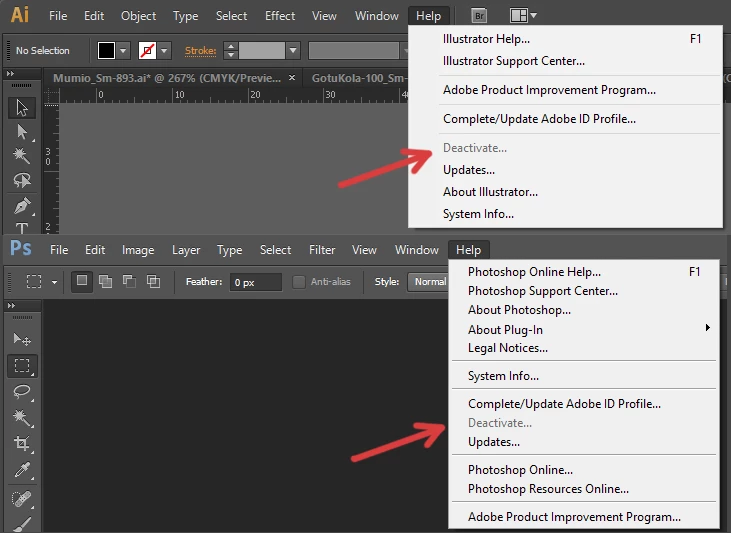Click the Illustrator Ai logo

pos(20,15)
